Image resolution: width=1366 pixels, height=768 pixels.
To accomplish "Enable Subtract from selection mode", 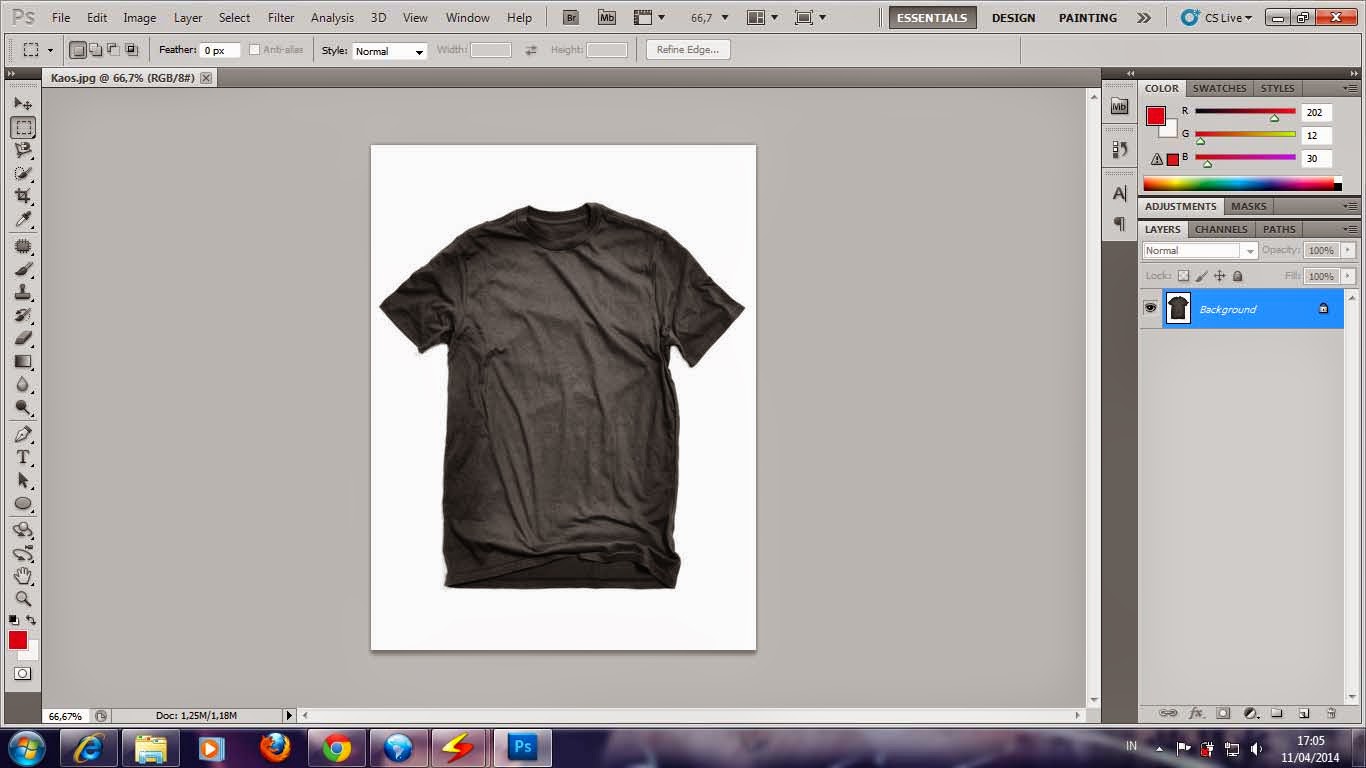I will tap(113, 50).
